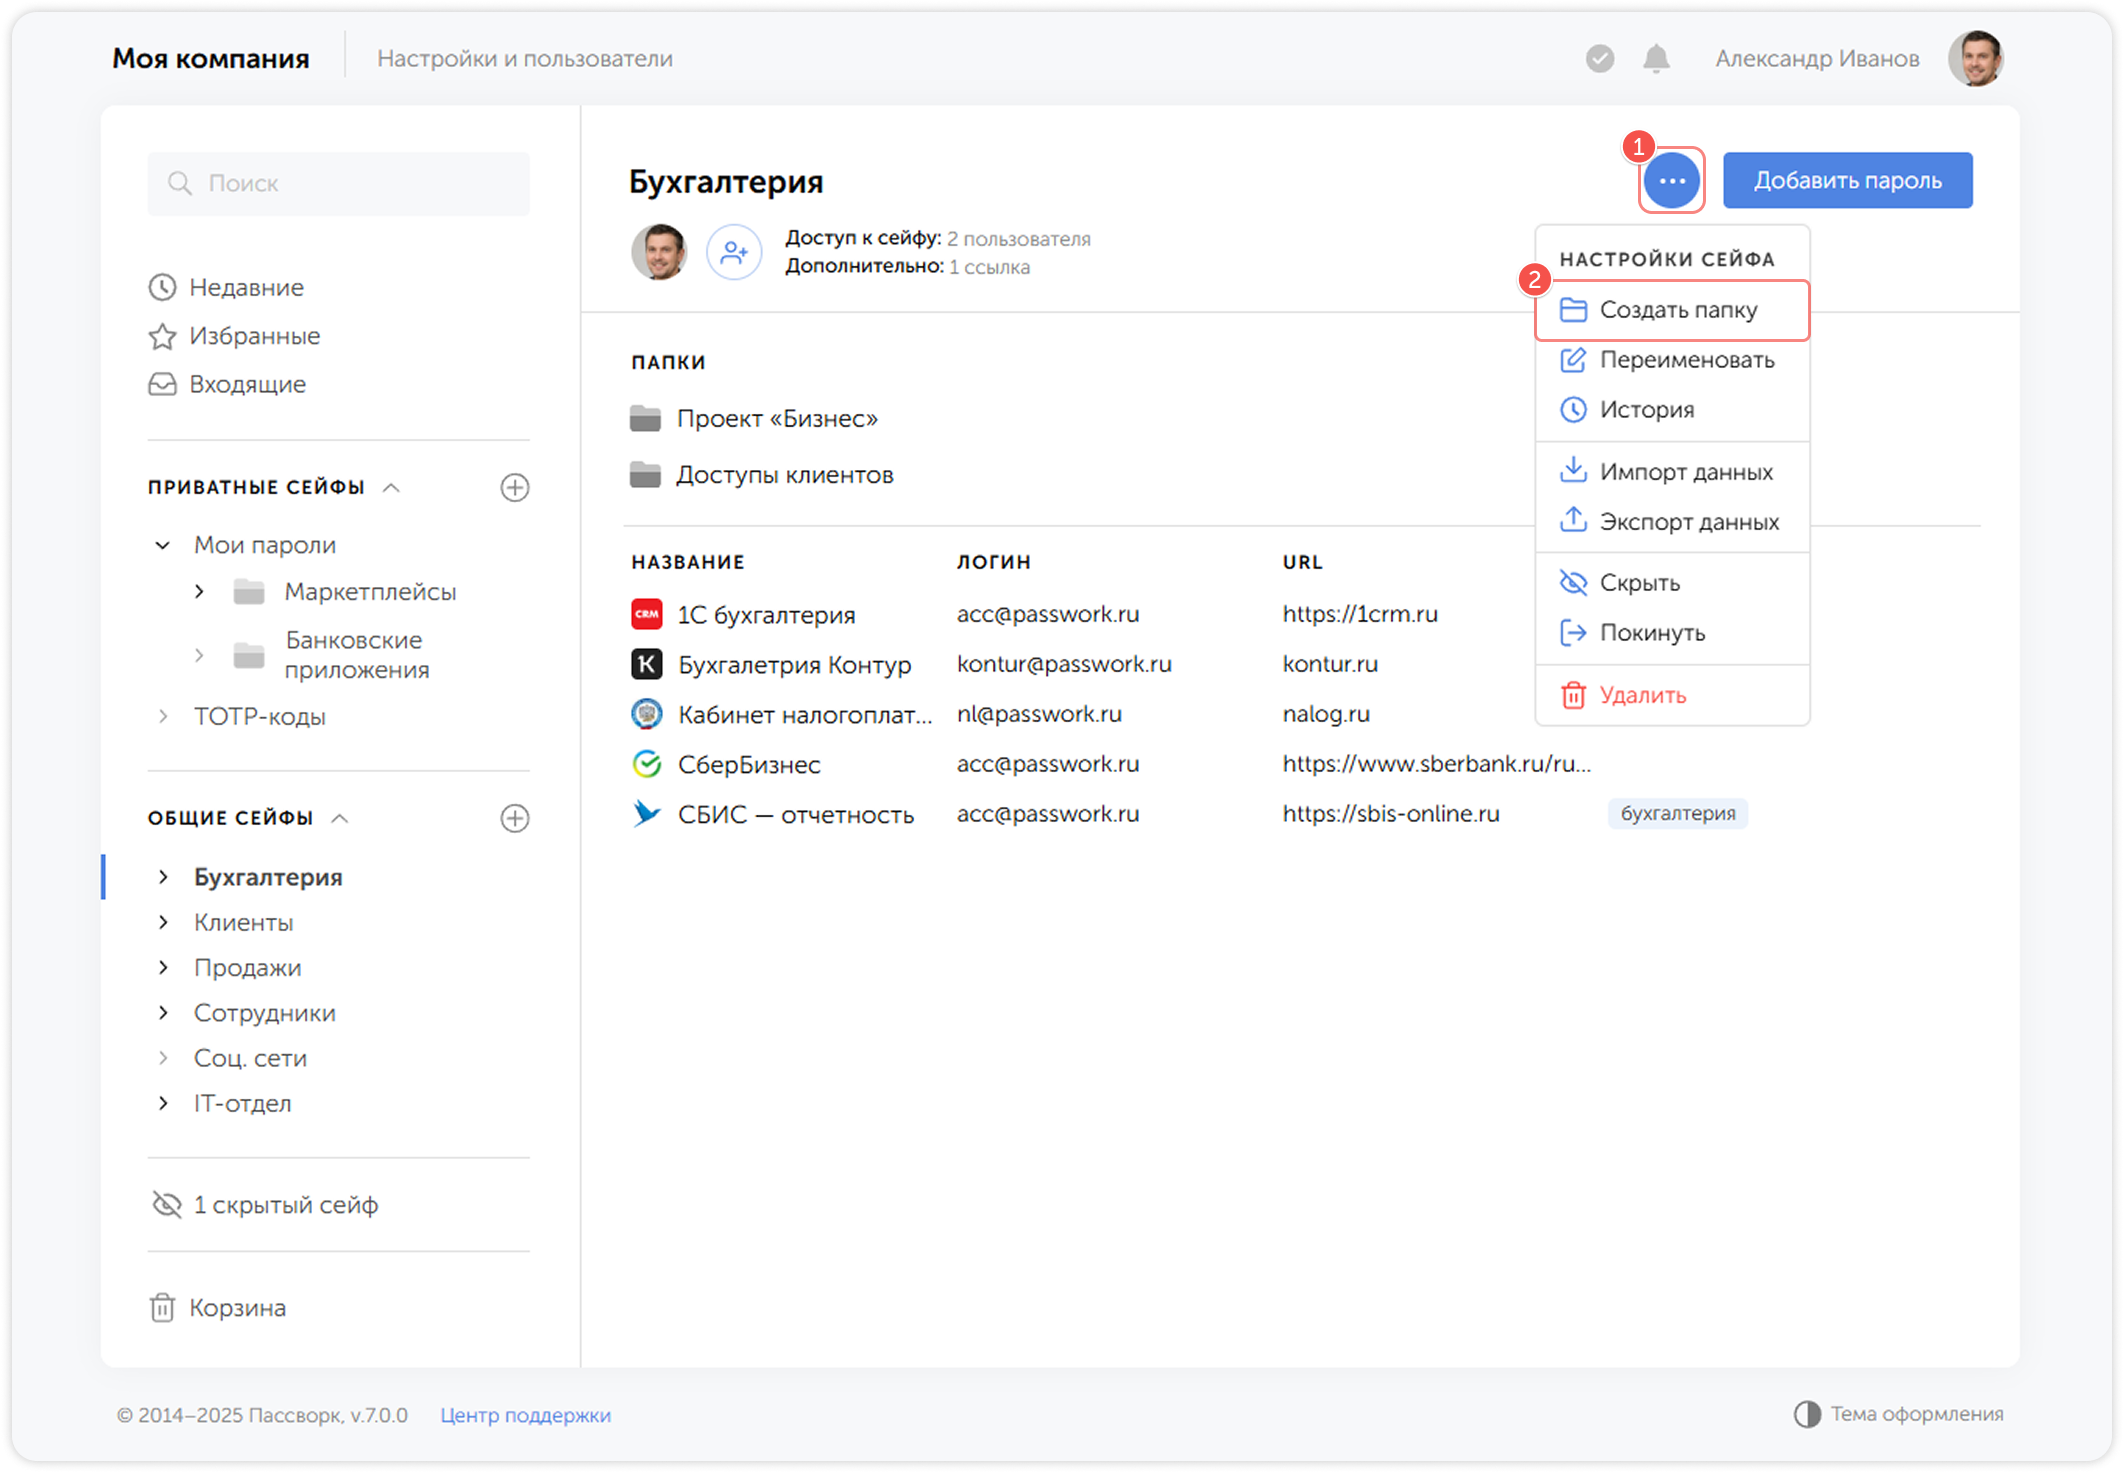This screenshot has width=2124, height=1473.
Task: Expand the Бухгалтерия vault chevron
Action: coord(163,877)
